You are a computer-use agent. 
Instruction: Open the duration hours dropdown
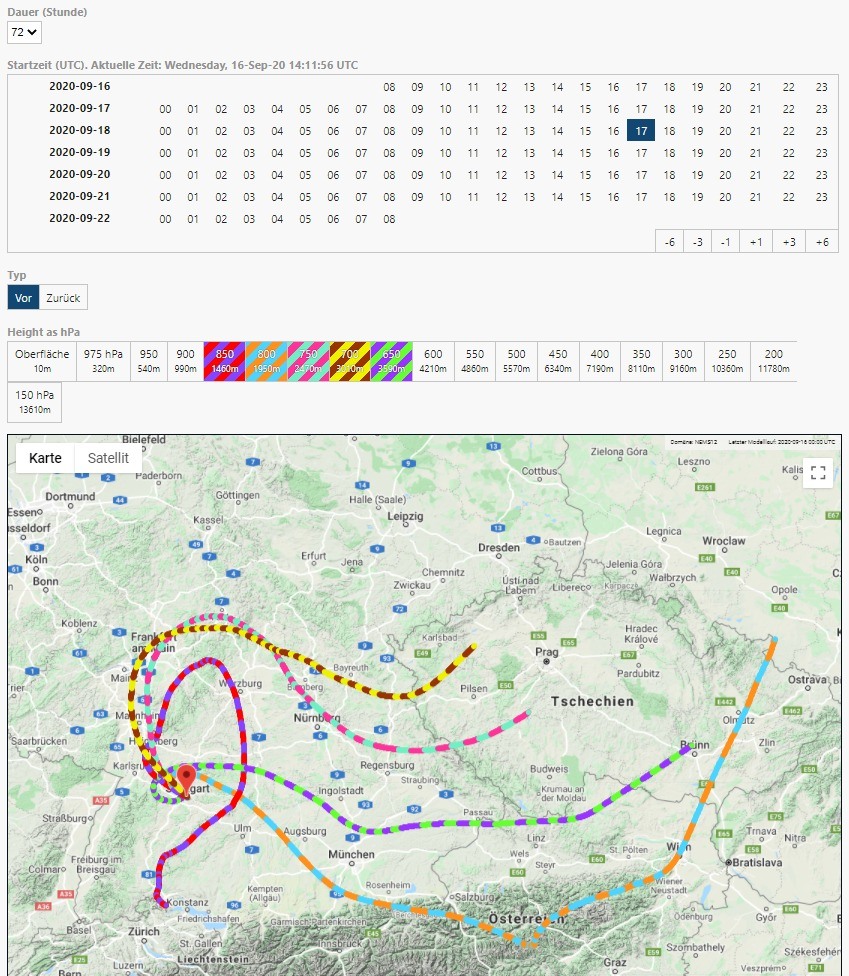24,32
